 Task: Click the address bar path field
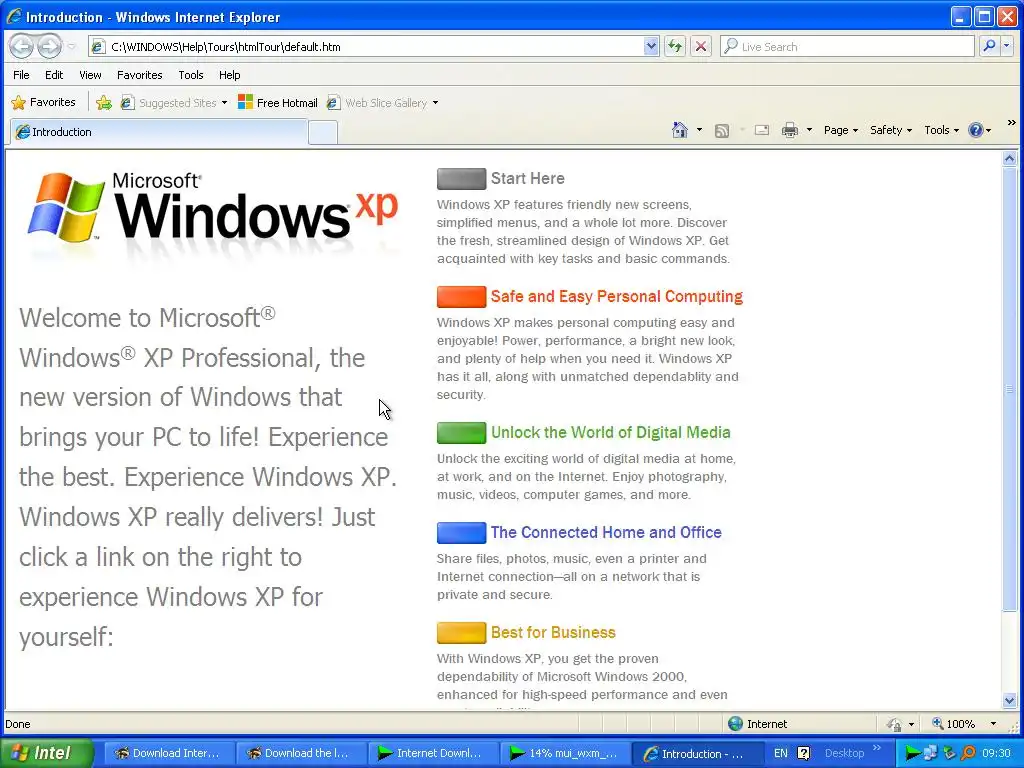click(364, 46)
